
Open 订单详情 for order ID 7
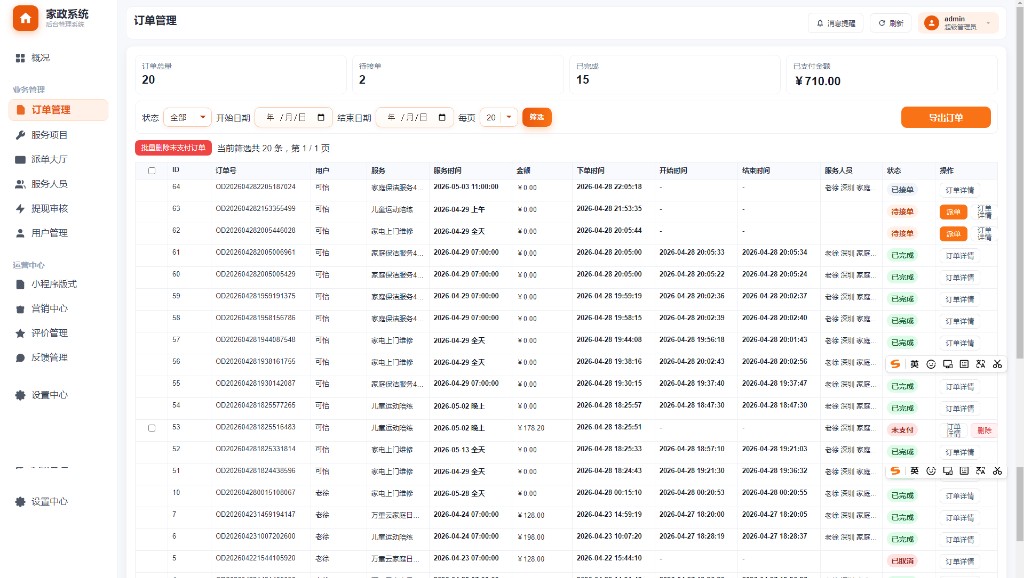[959, 517]
